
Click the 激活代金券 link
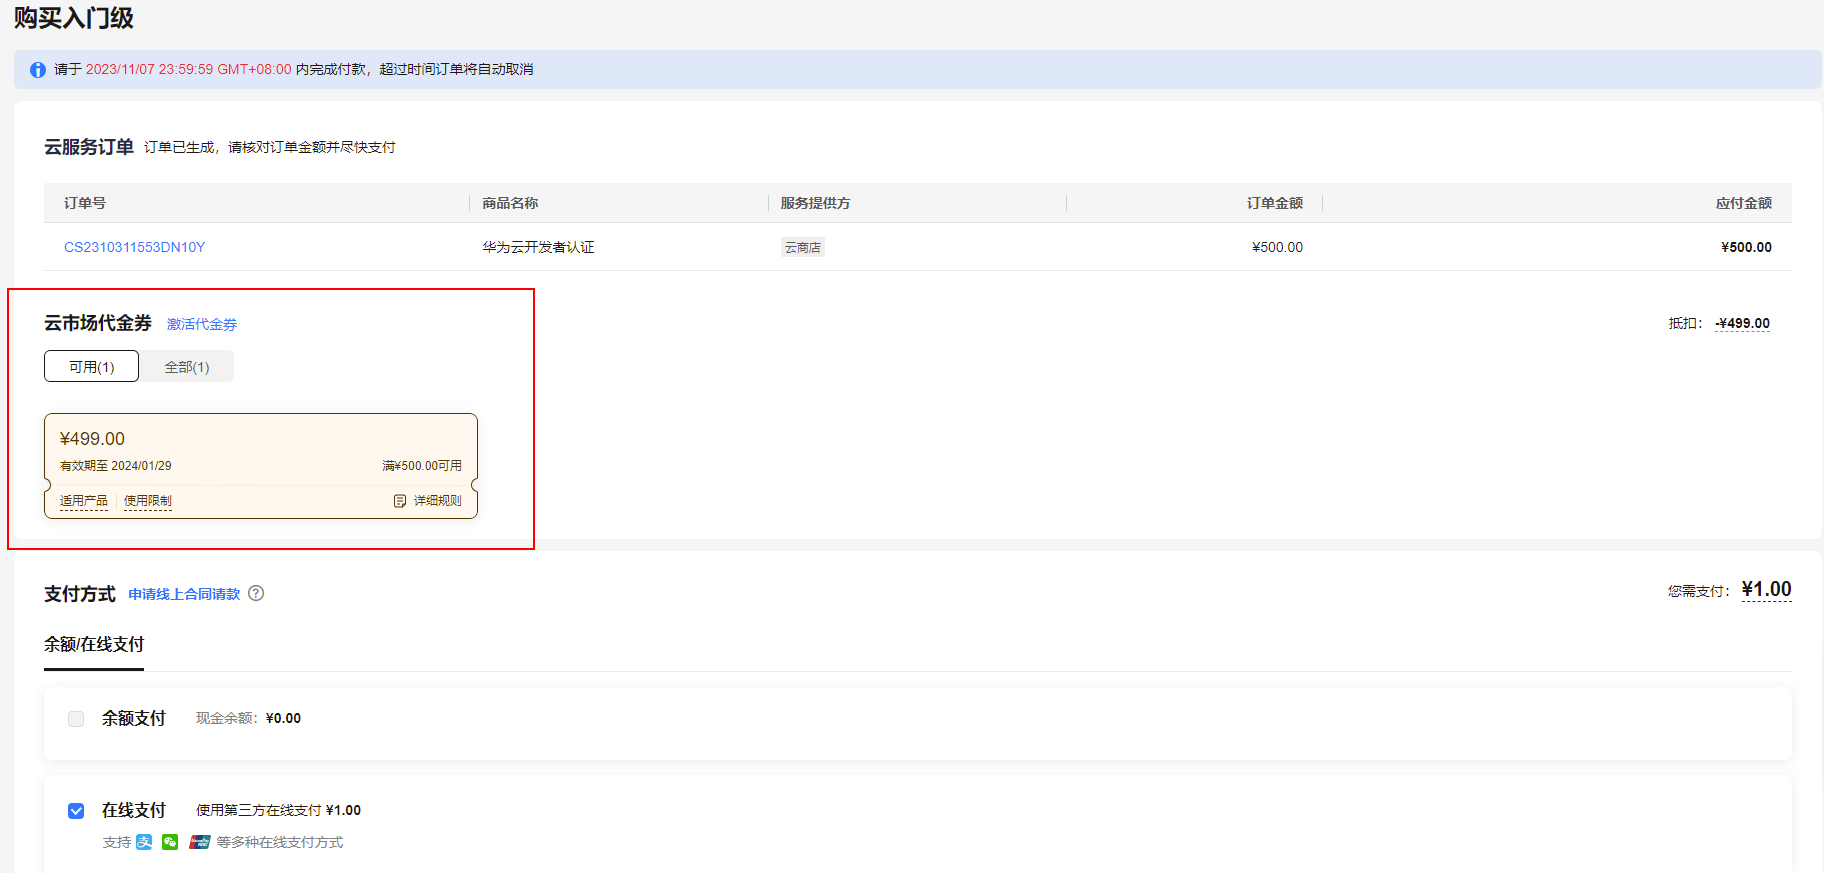pyautogui.click(x=202, y=324)
